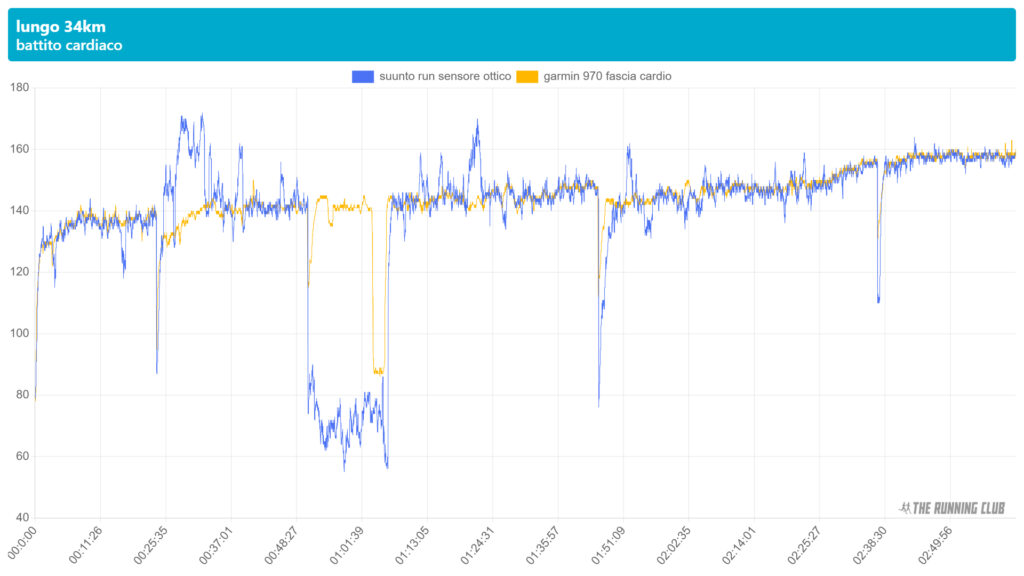Select the 02:02:35 time axis label
The height and width of the screenshot is (576, 1024).
(x=674, y=541)
